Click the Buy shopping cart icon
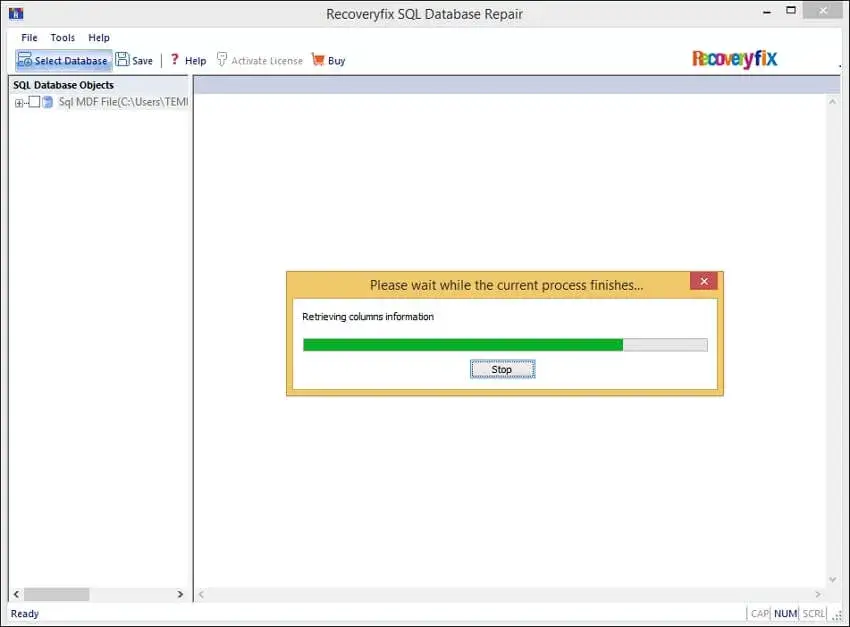Viewport: 850px width, 627px height. click(318, 59)
